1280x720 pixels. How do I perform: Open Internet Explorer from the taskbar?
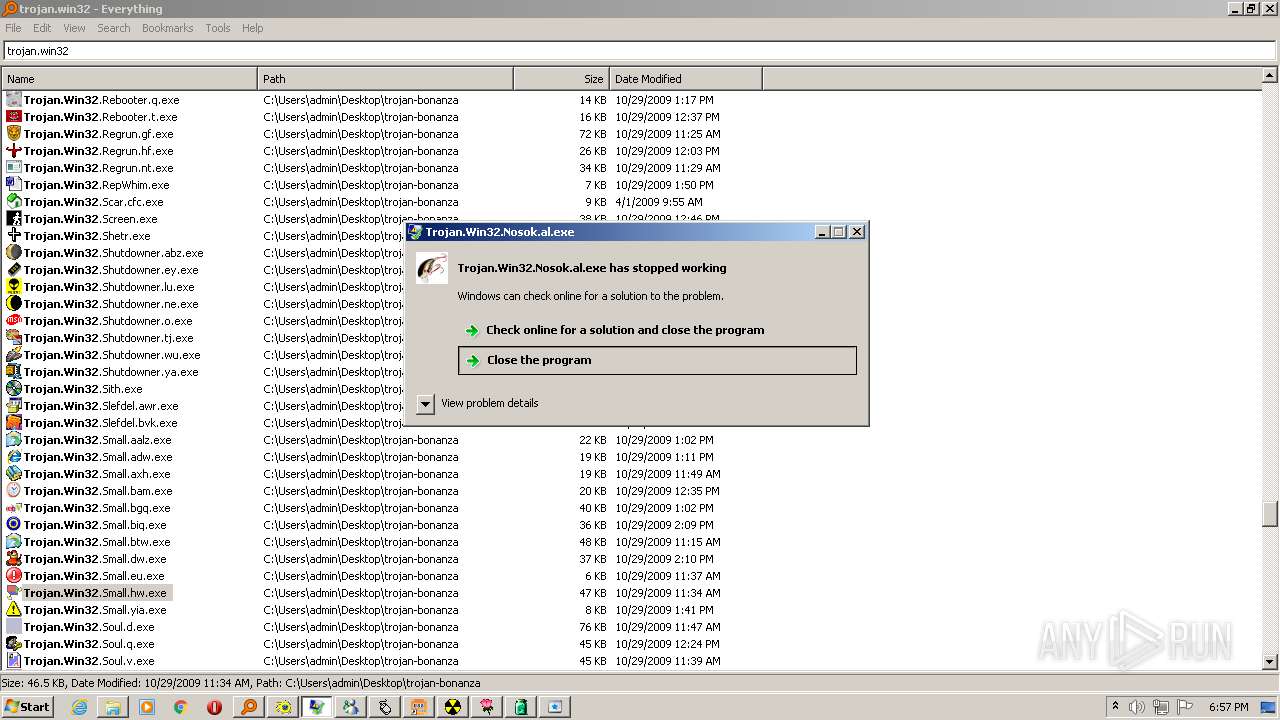(79, 707)
